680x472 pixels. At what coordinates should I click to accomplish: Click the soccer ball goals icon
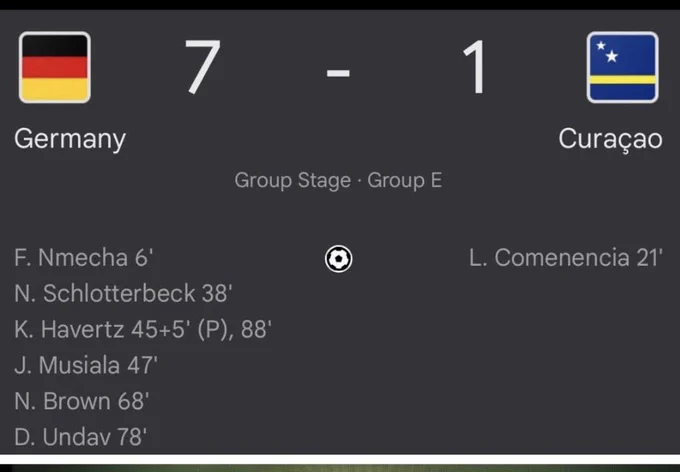(338, 259)
